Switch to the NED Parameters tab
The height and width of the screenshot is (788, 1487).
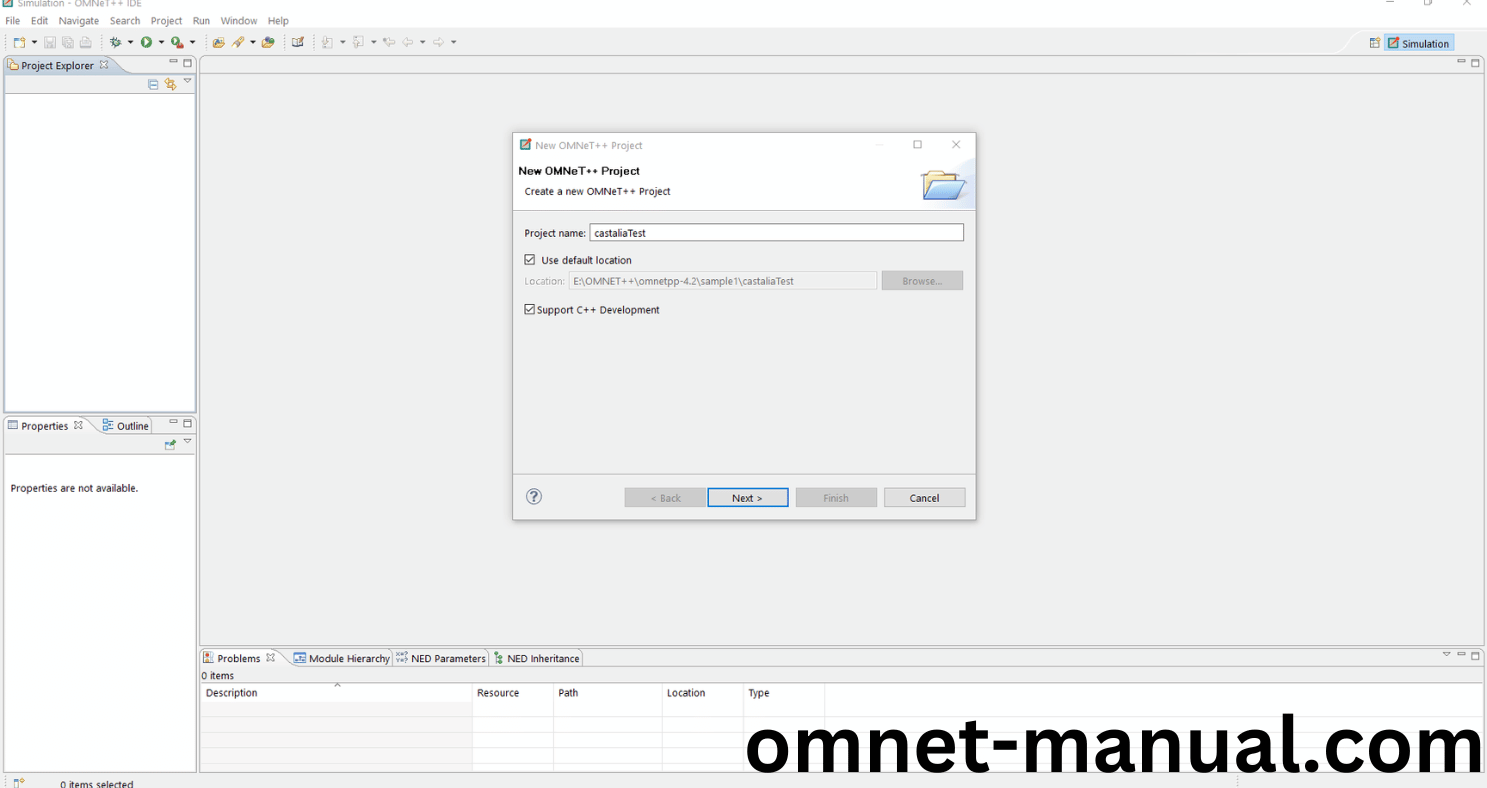pyautogui.click(x=440, y=658)
